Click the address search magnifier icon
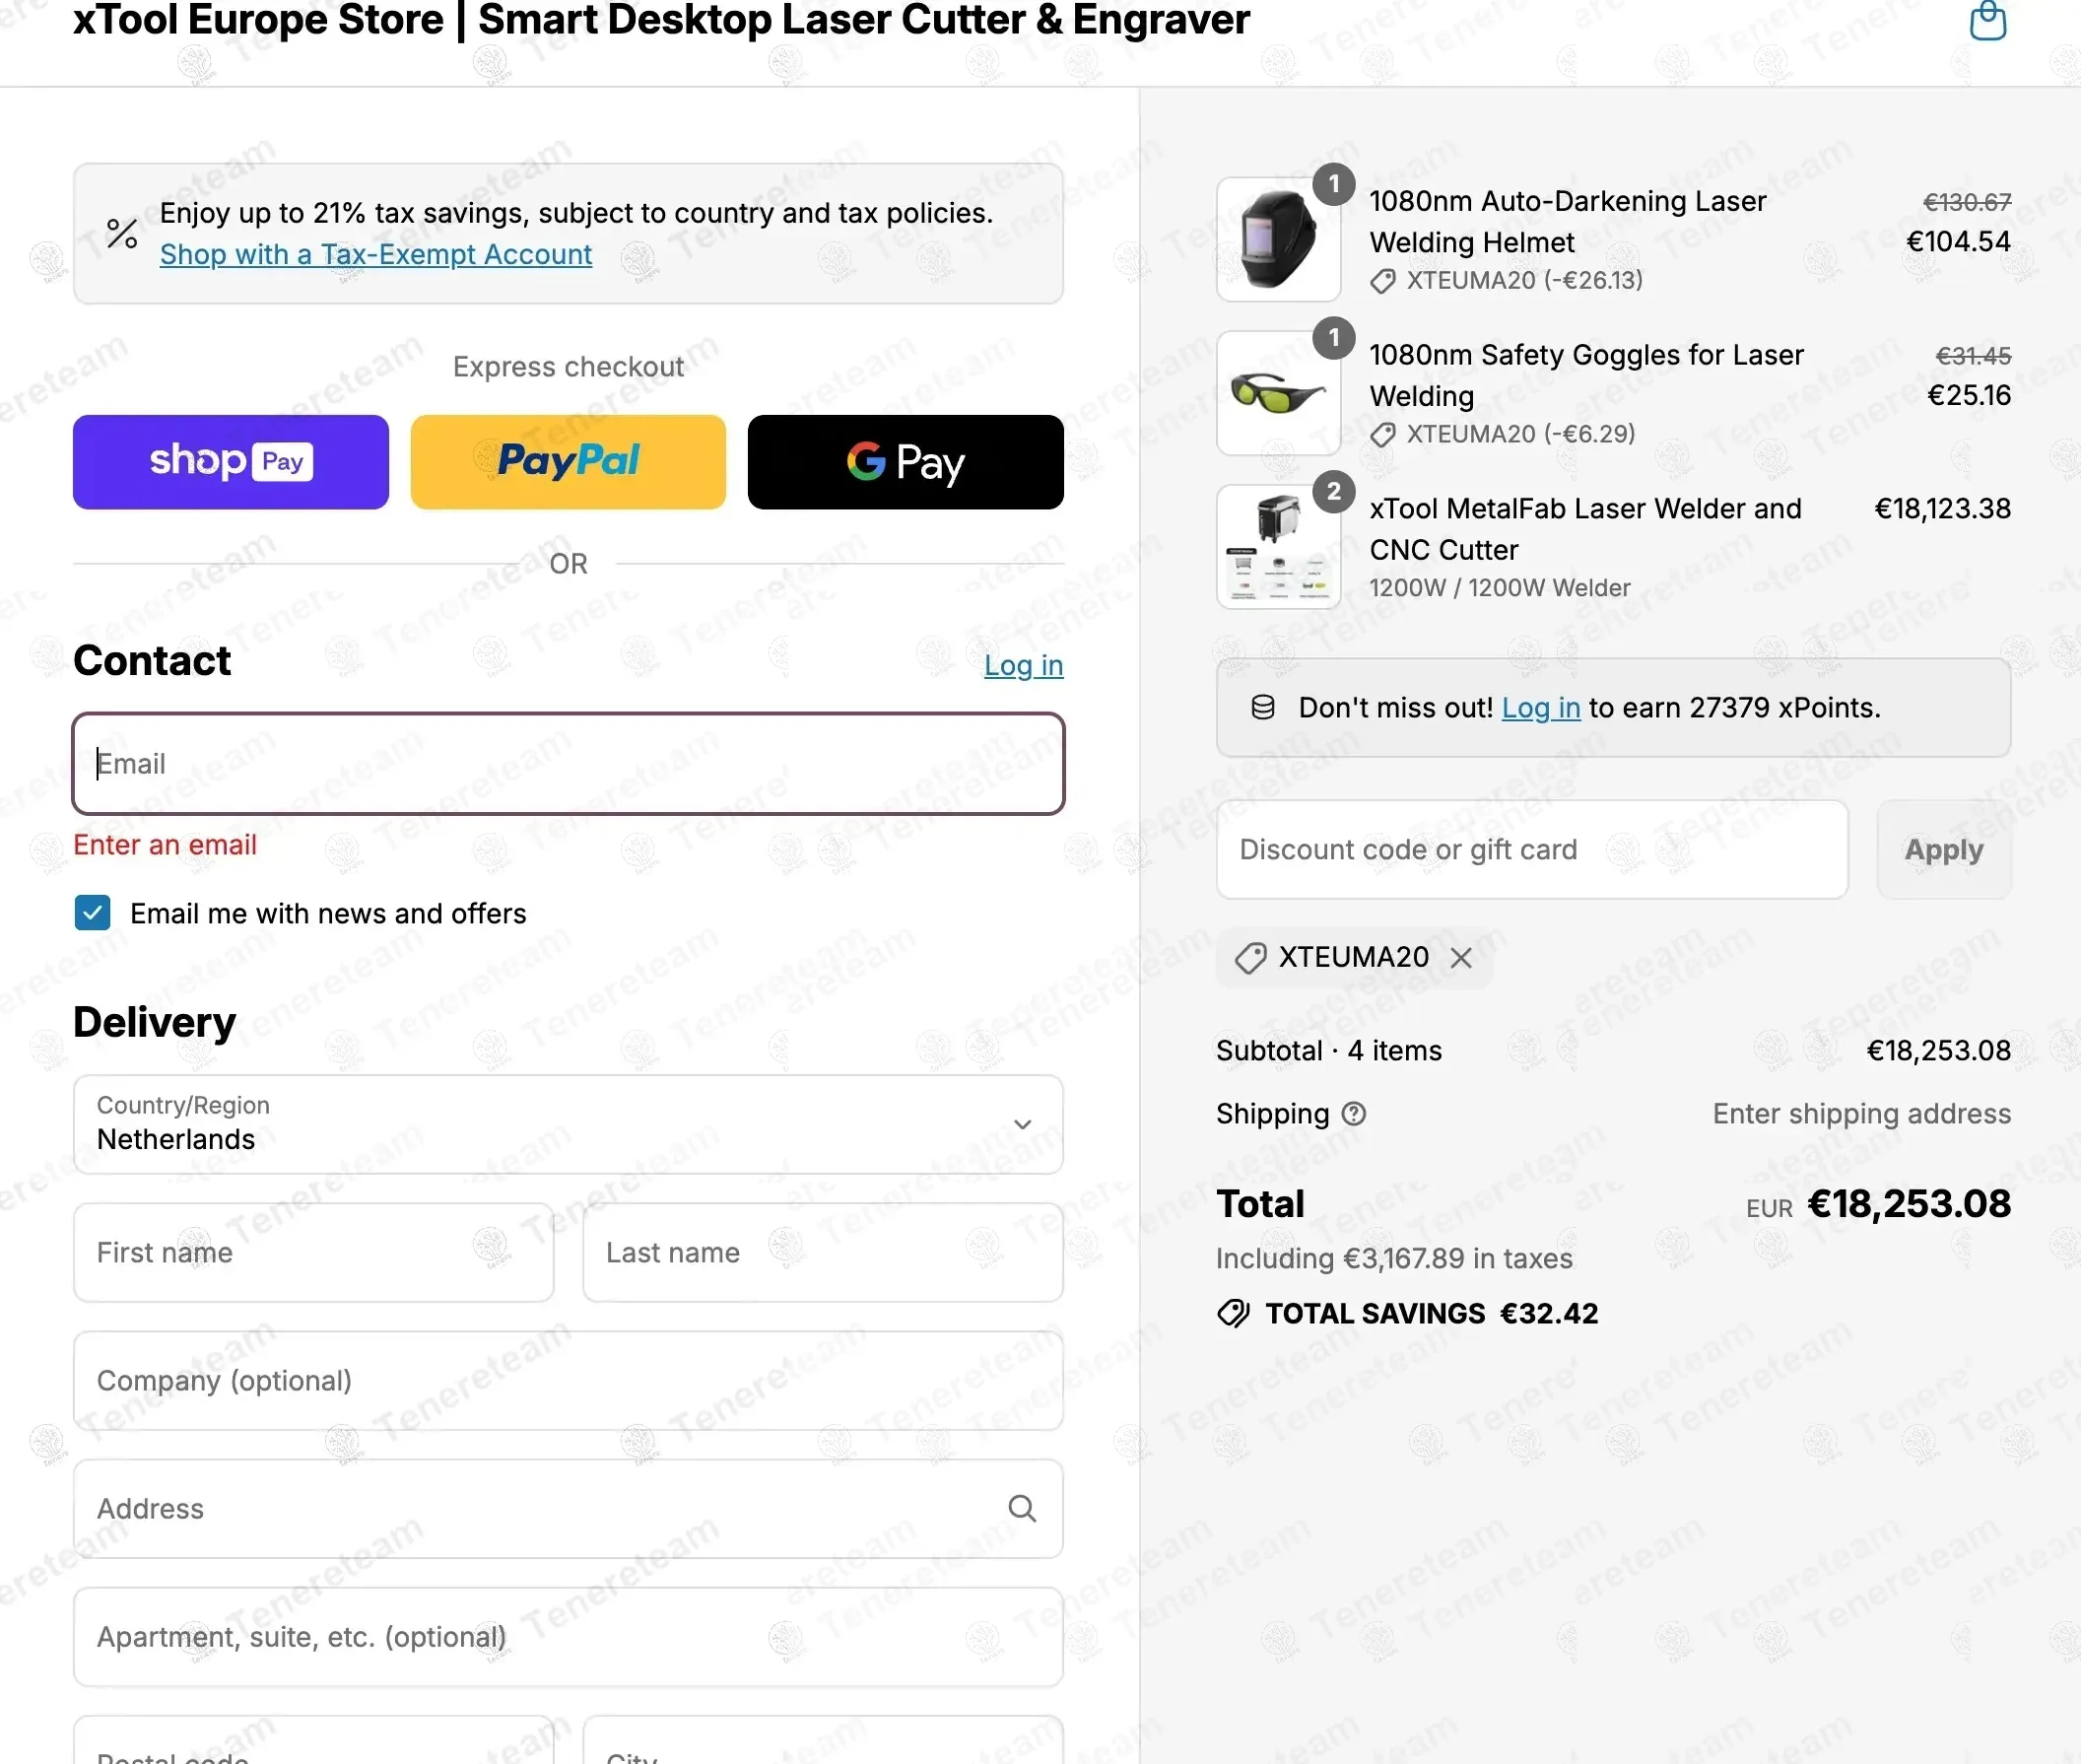Viewport: 2081px width, 1764px height. pos(1021,1508)
